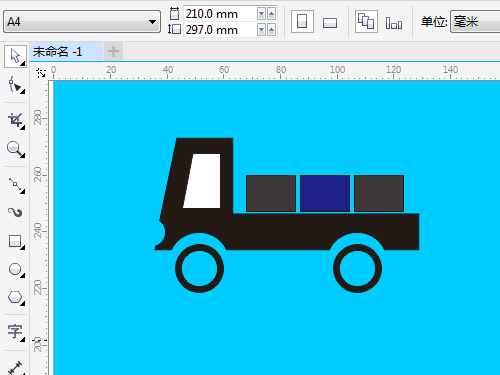Select the Freehand line tool

[15, 185]
